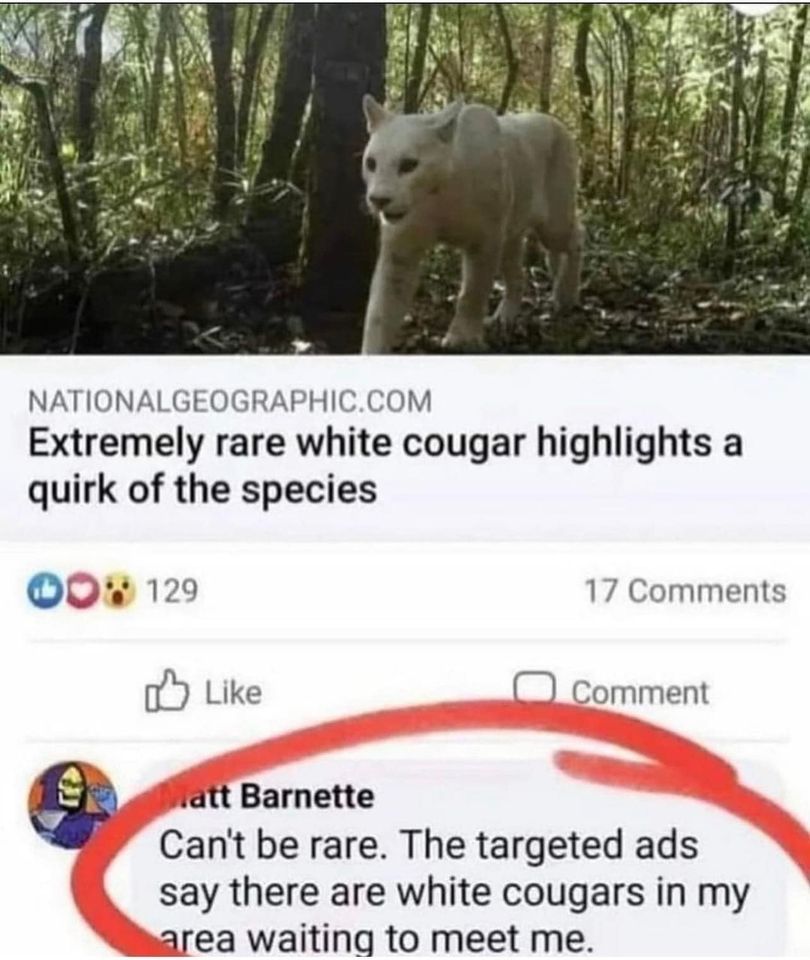810x960 pixels.
Task: Open the white cougar photo
Action: coord(405,178)
